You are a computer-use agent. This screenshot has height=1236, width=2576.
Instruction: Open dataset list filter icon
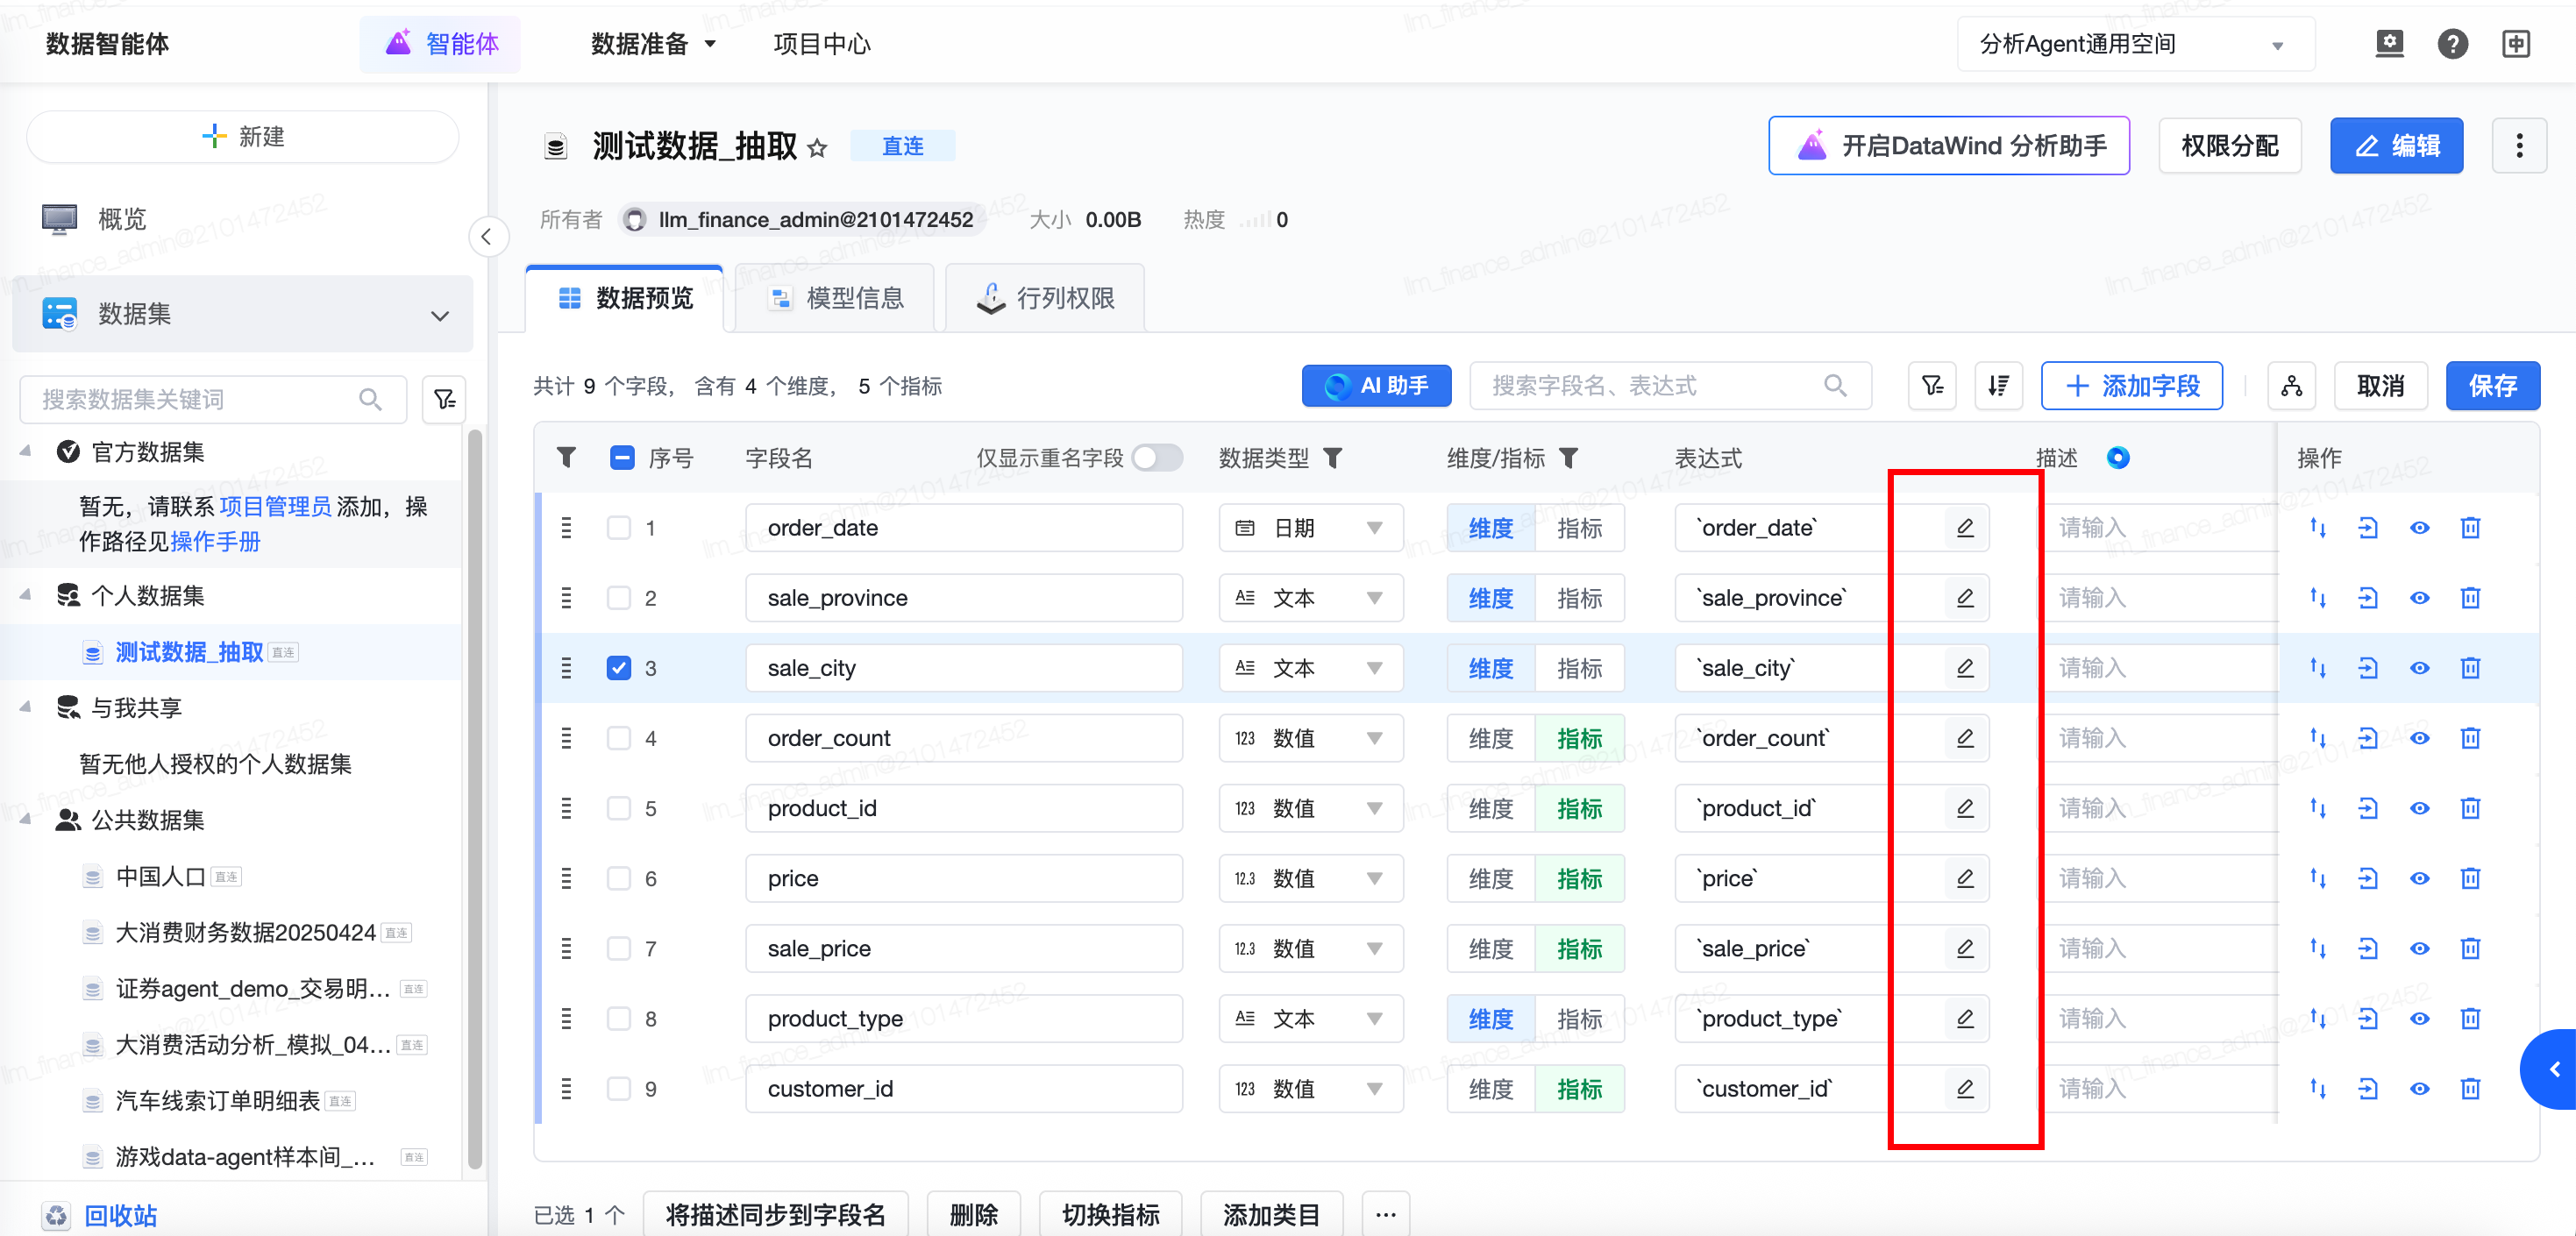pyautogui.click(x=444, y=399)
